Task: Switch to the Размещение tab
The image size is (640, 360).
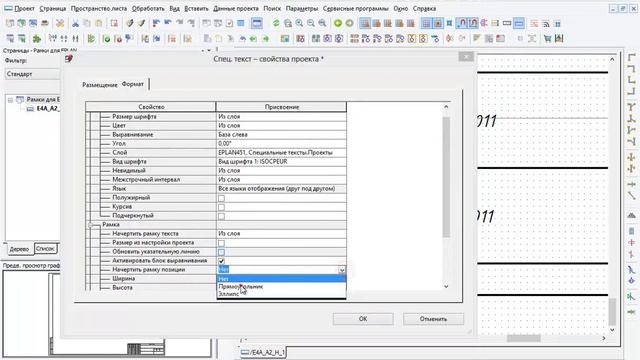Action: click(100, 84)
